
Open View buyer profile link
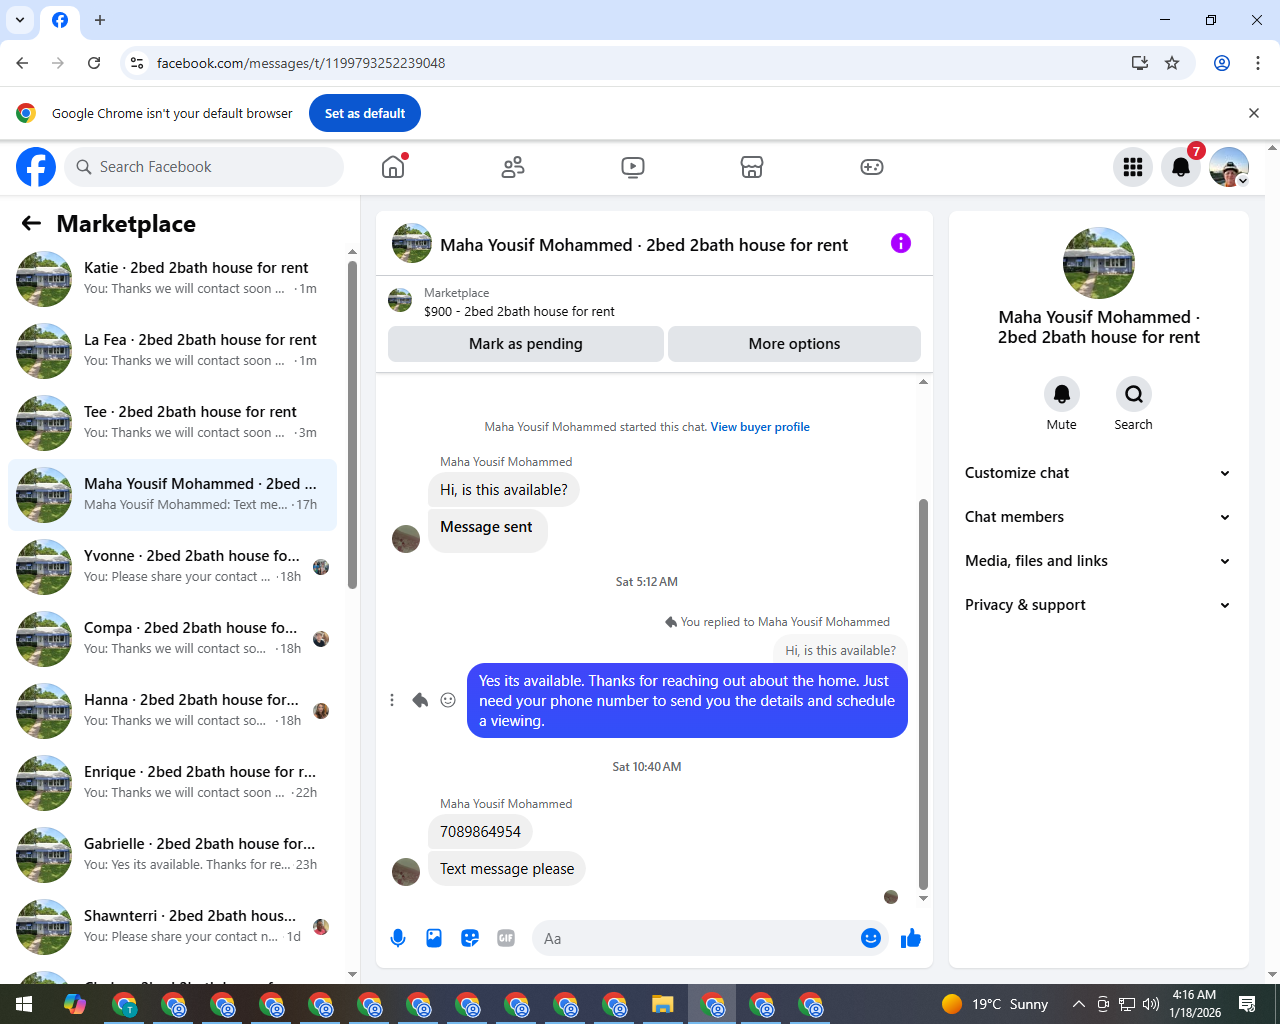760,427
